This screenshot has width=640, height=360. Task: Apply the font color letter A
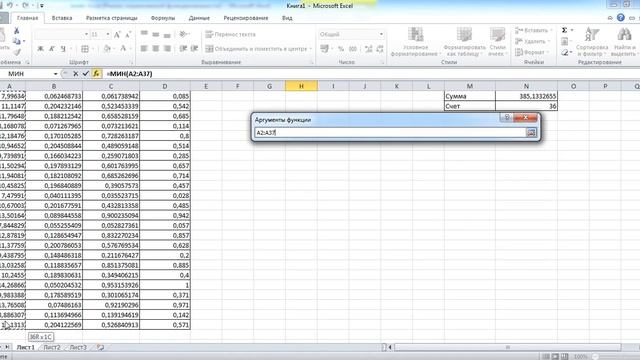coord(123,49)
